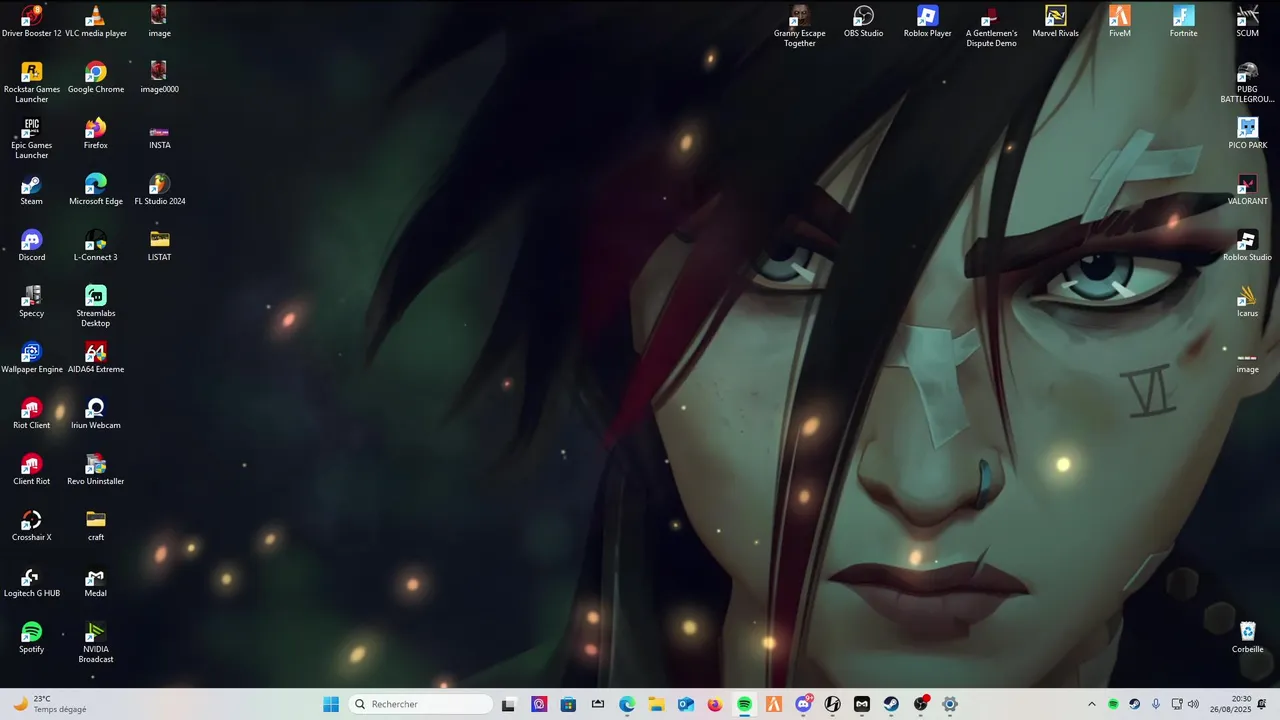Open Task View from the taskbar
The height and width of the screenshot is (720, 1280).
(508, 704)
